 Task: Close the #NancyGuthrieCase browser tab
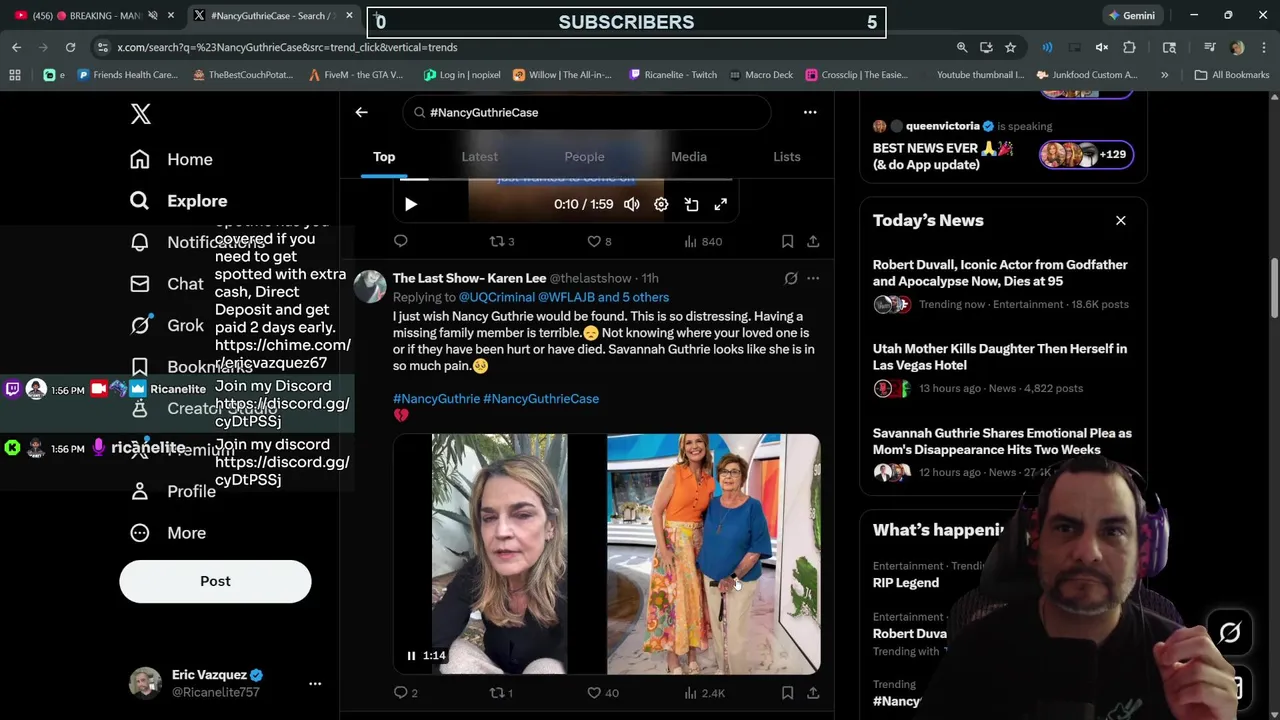(349, 16)
